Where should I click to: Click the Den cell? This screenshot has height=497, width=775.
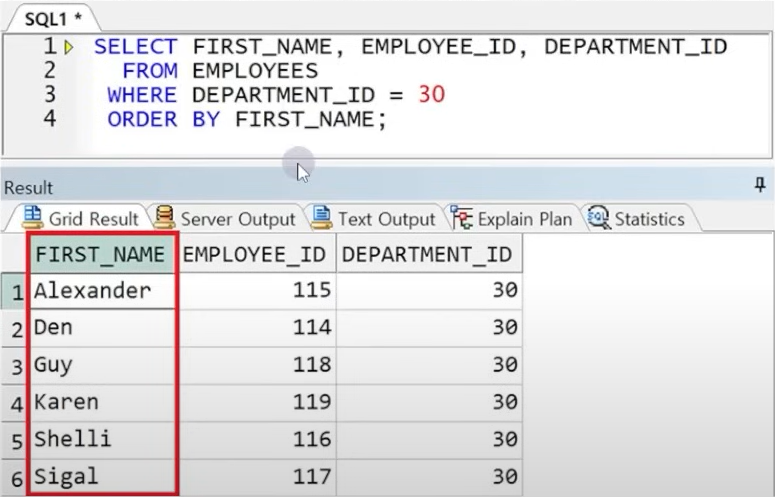click(x=103, y=328)
